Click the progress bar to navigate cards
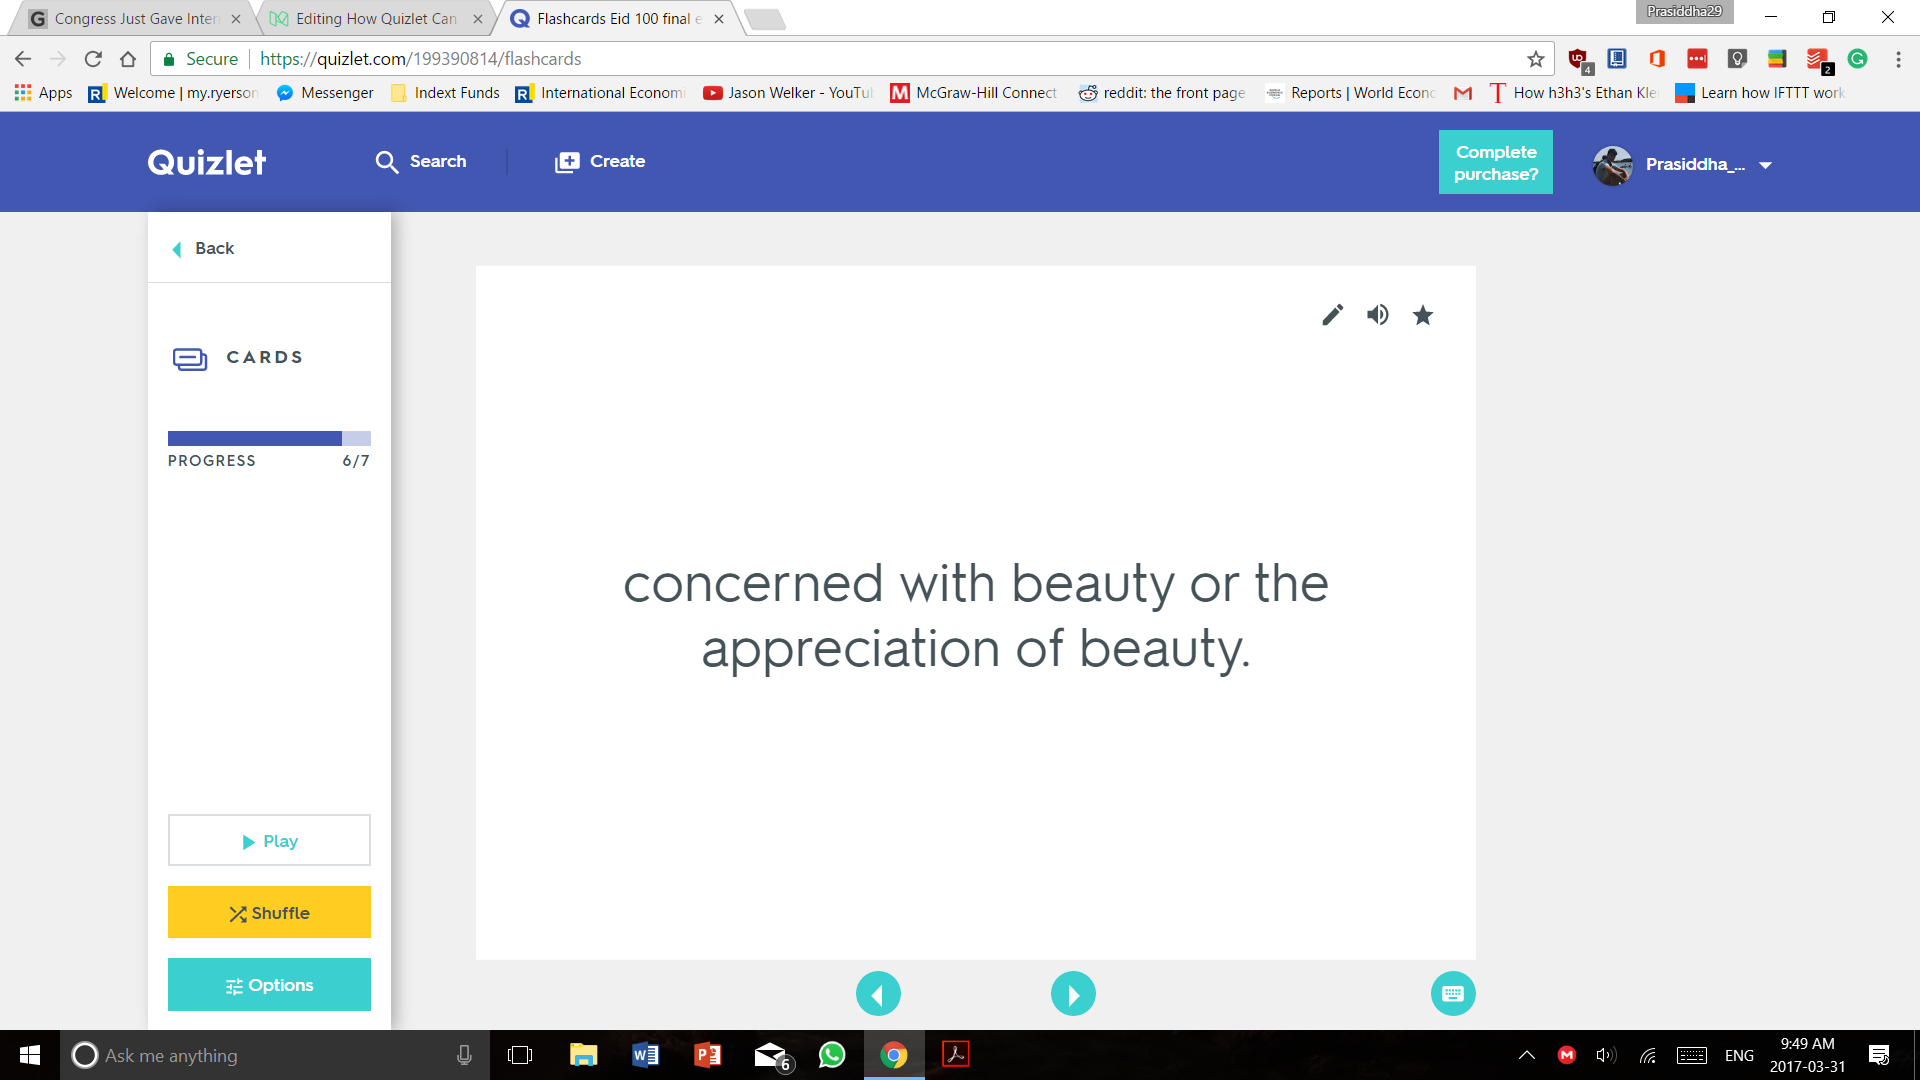The height and width of the screenshot is (1080, 1920). 269,436
